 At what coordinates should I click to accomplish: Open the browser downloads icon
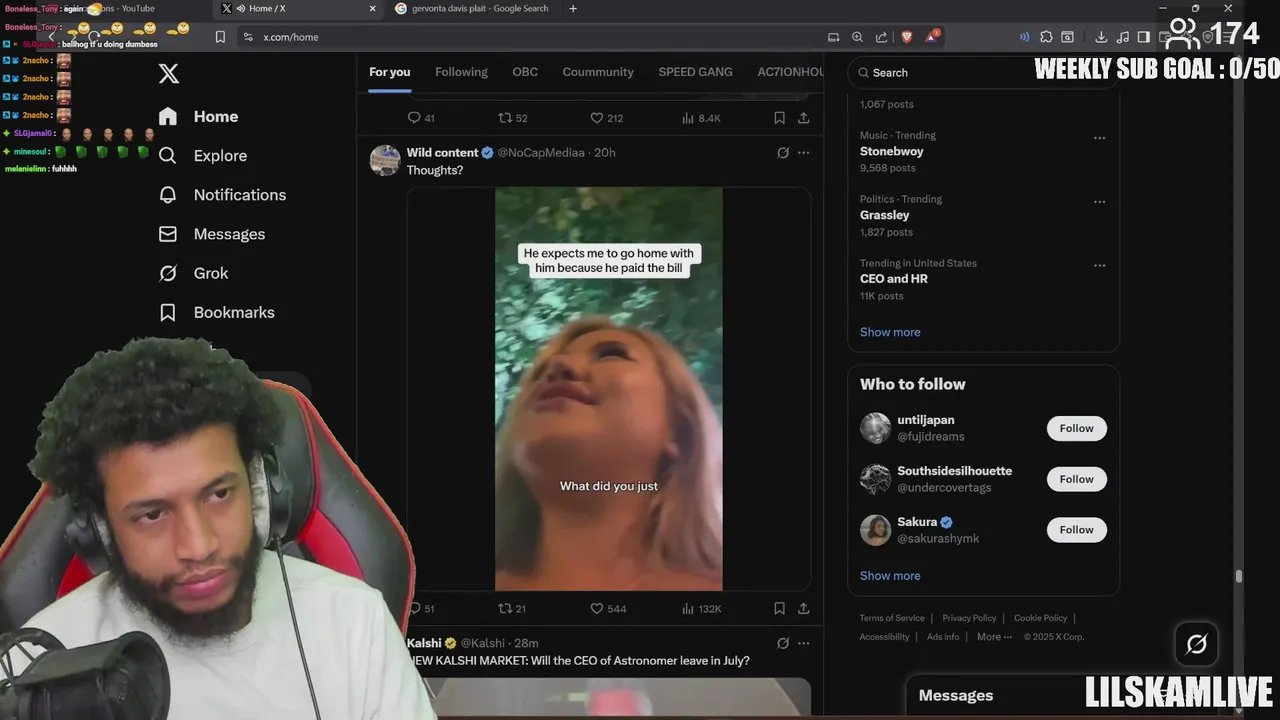point(1101,37)
